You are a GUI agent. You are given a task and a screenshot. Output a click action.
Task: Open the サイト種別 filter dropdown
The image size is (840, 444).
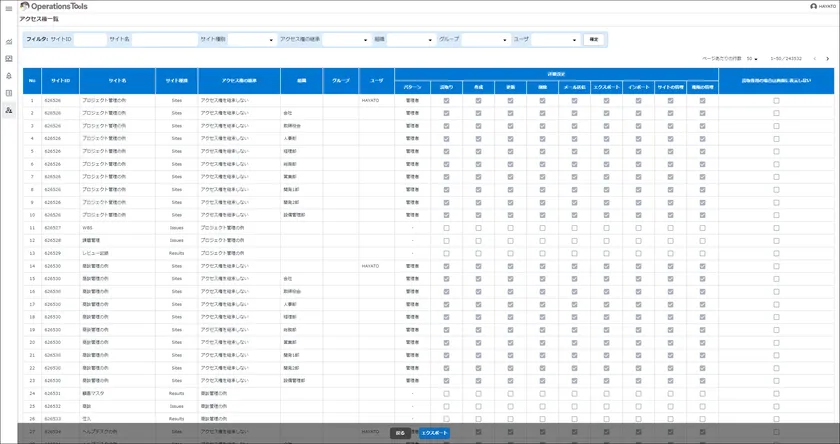[x=236, y=40]
